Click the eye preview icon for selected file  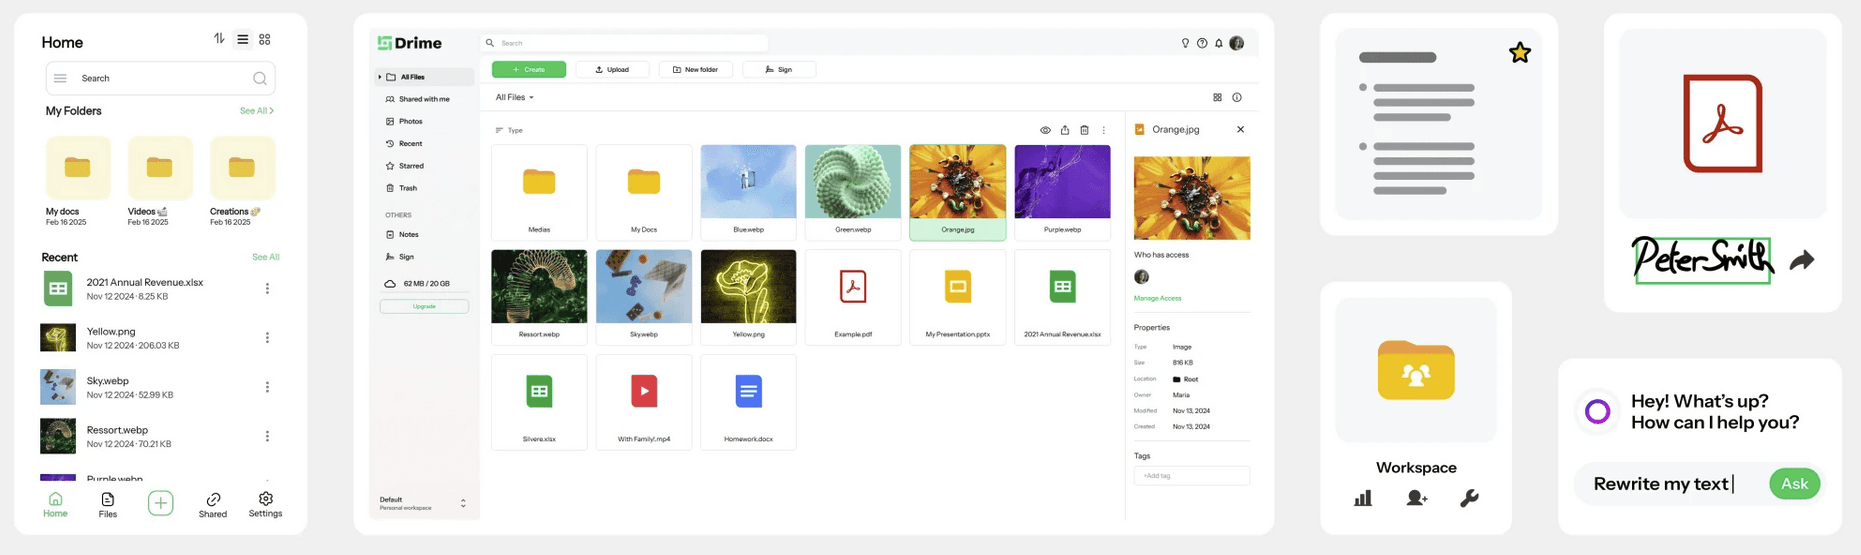pos(1045,130)
